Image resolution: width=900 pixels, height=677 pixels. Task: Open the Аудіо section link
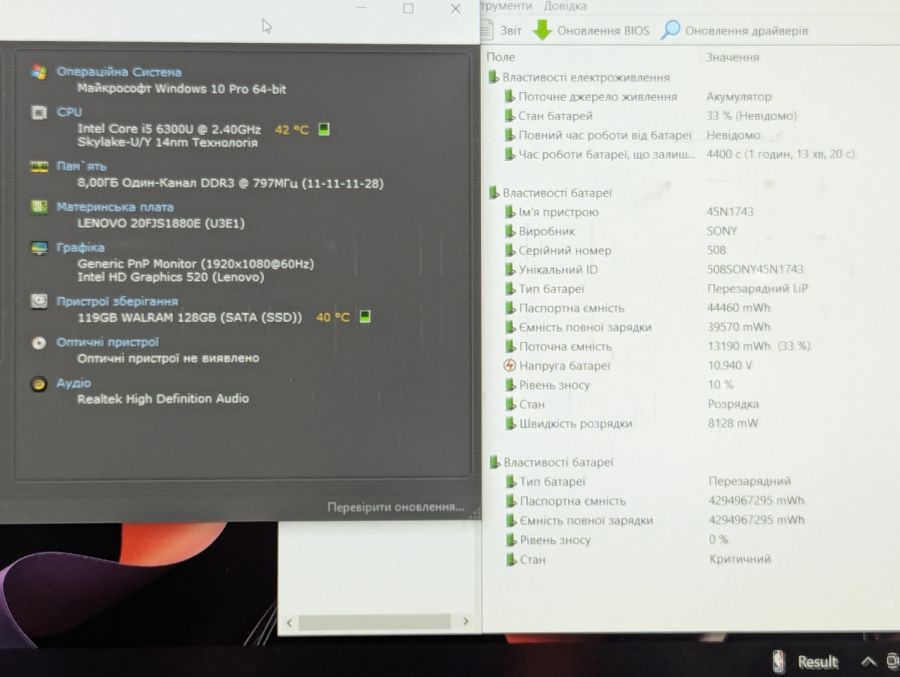click(73, 383)
